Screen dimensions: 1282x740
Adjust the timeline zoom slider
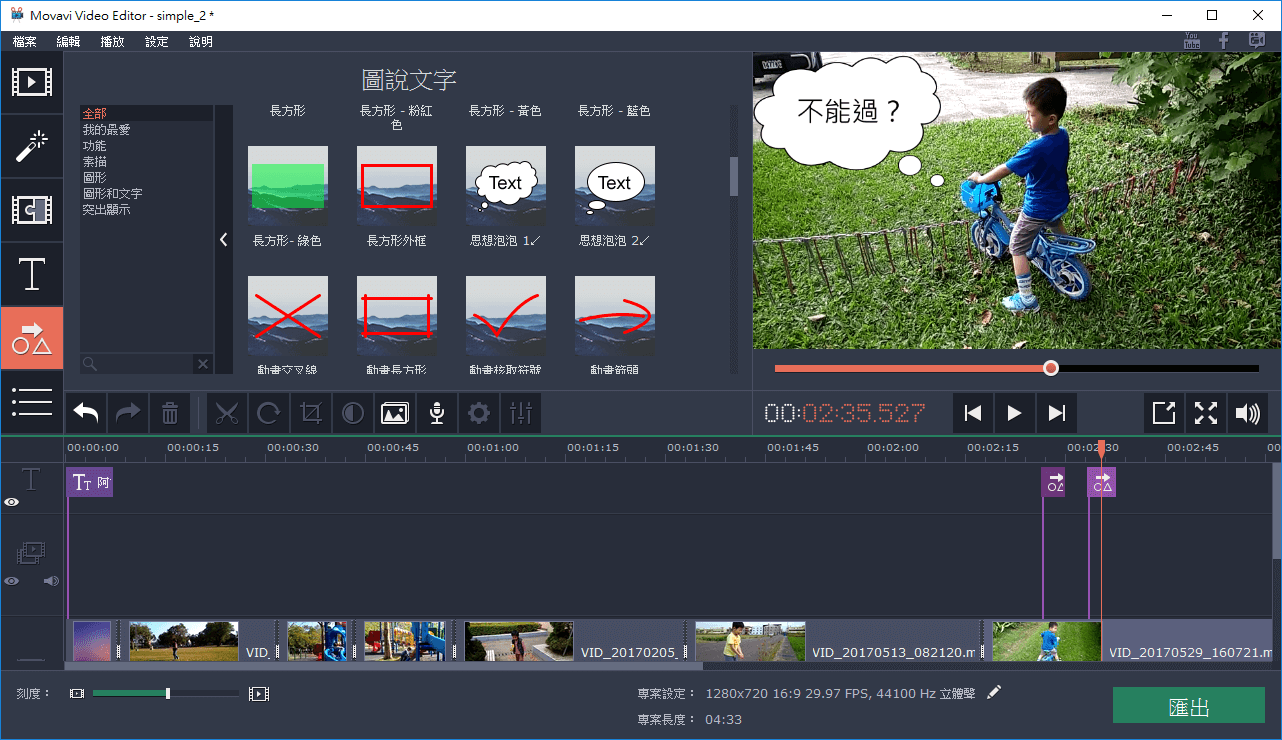pos(167,692)
